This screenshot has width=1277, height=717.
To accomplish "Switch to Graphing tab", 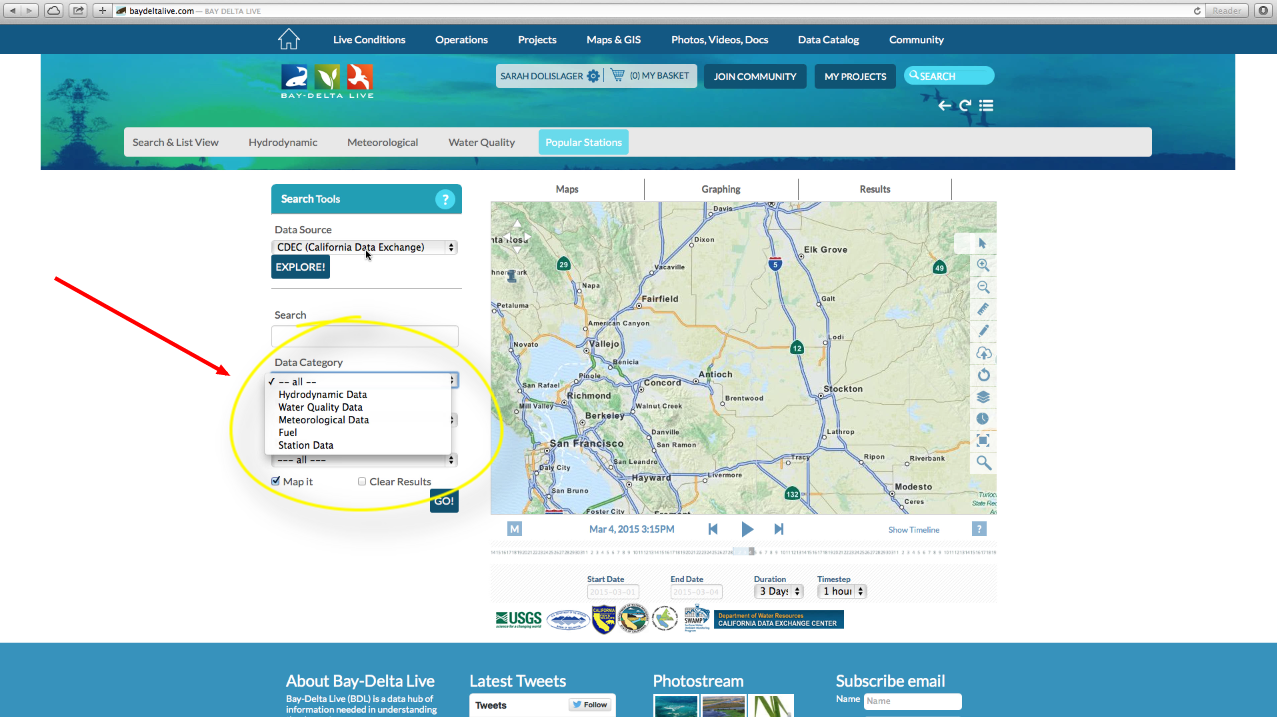I will pyautogui.click(x=721, y=189).
